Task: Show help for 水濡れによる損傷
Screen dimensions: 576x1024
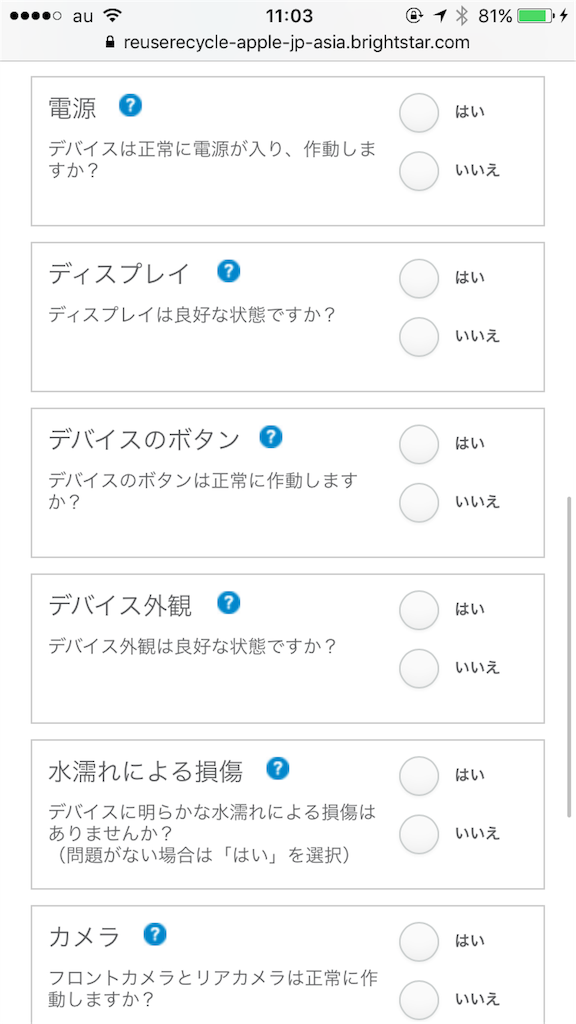Action: point(278,769)
